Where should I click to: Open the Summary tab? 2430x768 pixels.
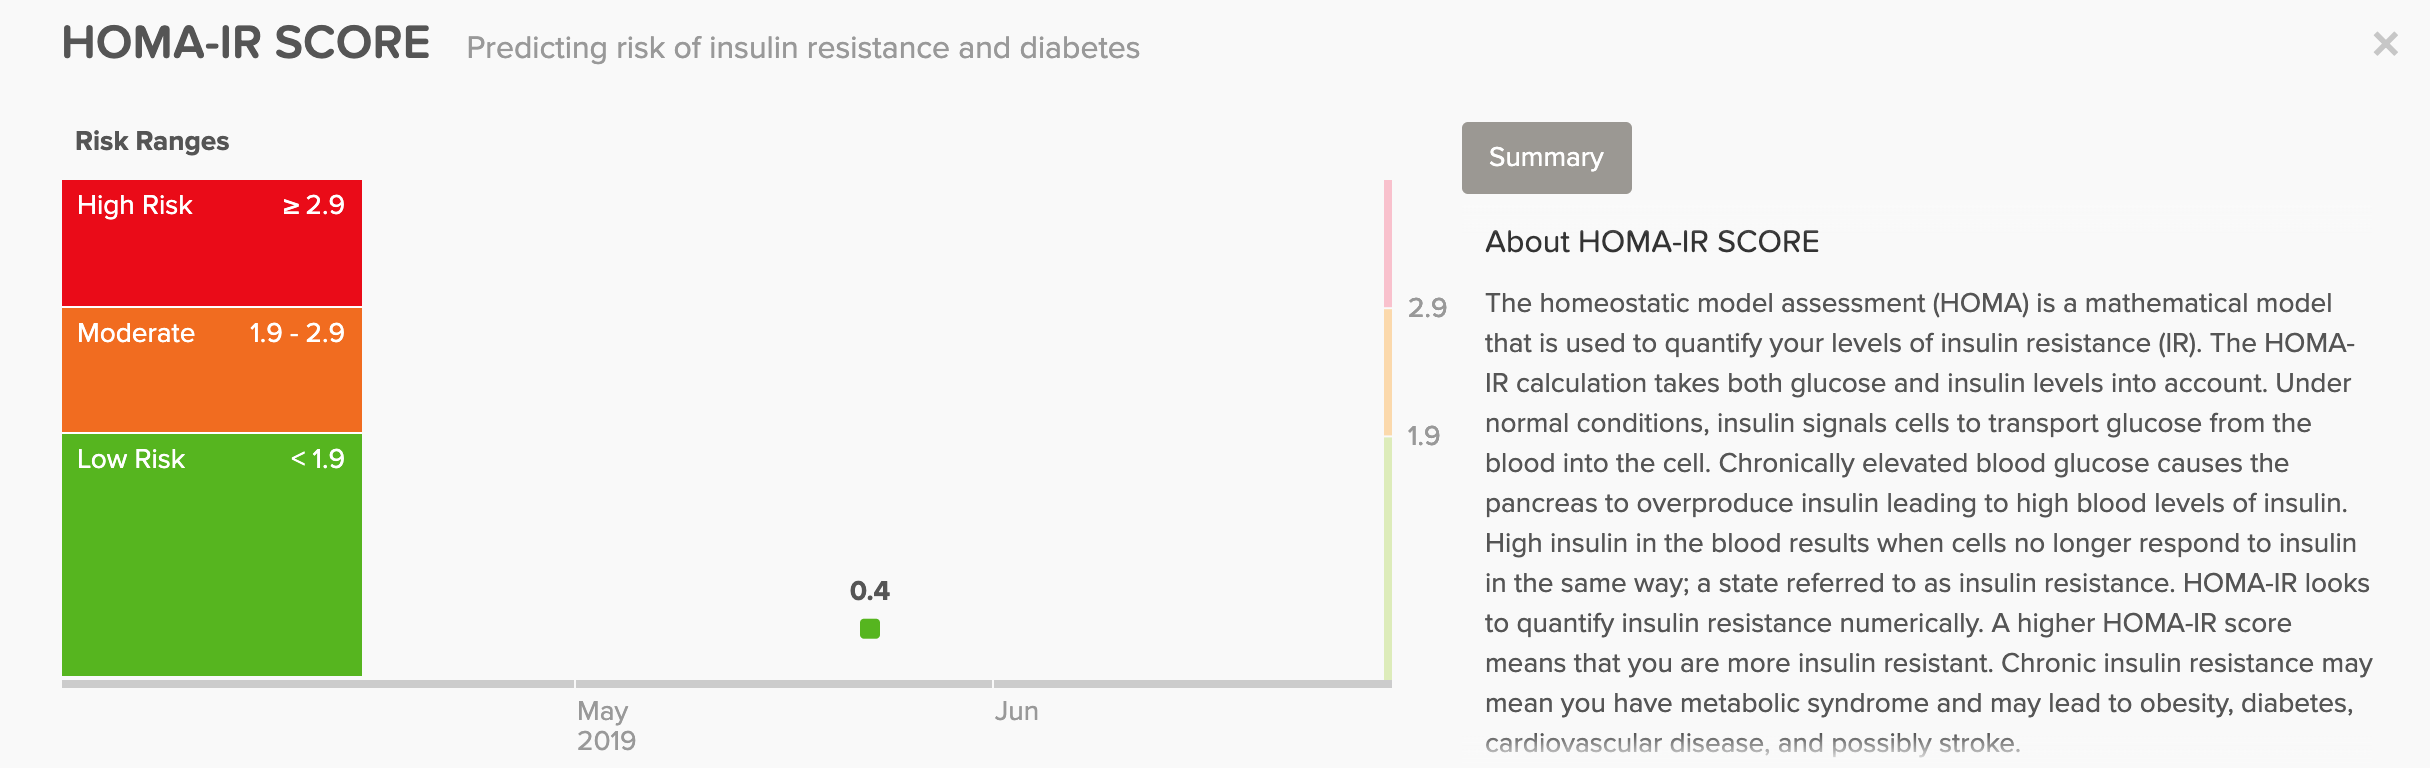pyautogui.click(x=1546, y=158)
